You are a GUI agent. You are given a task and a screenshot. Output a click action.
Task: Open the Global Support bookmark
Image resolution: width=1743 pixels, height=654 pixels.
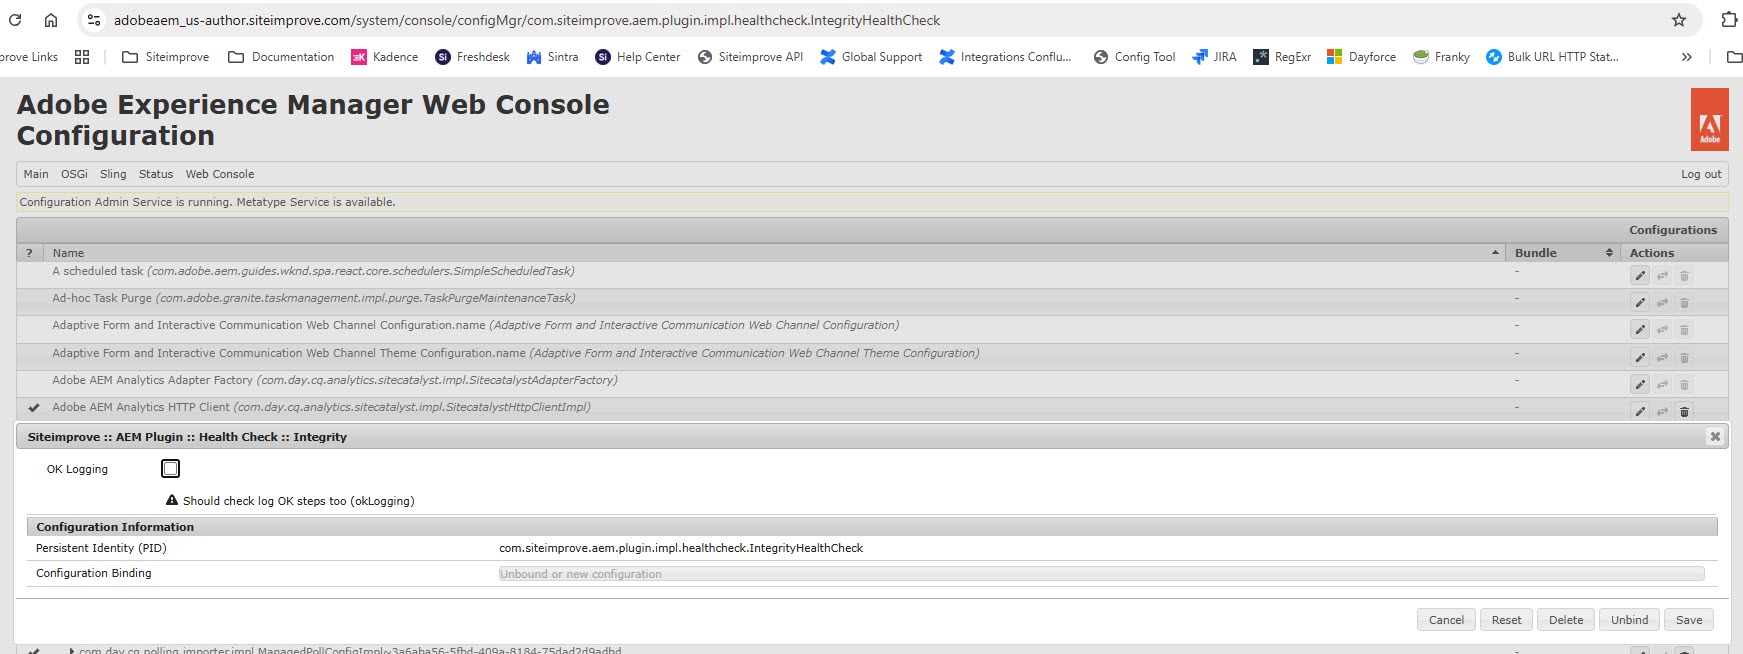tap(871, 57)
